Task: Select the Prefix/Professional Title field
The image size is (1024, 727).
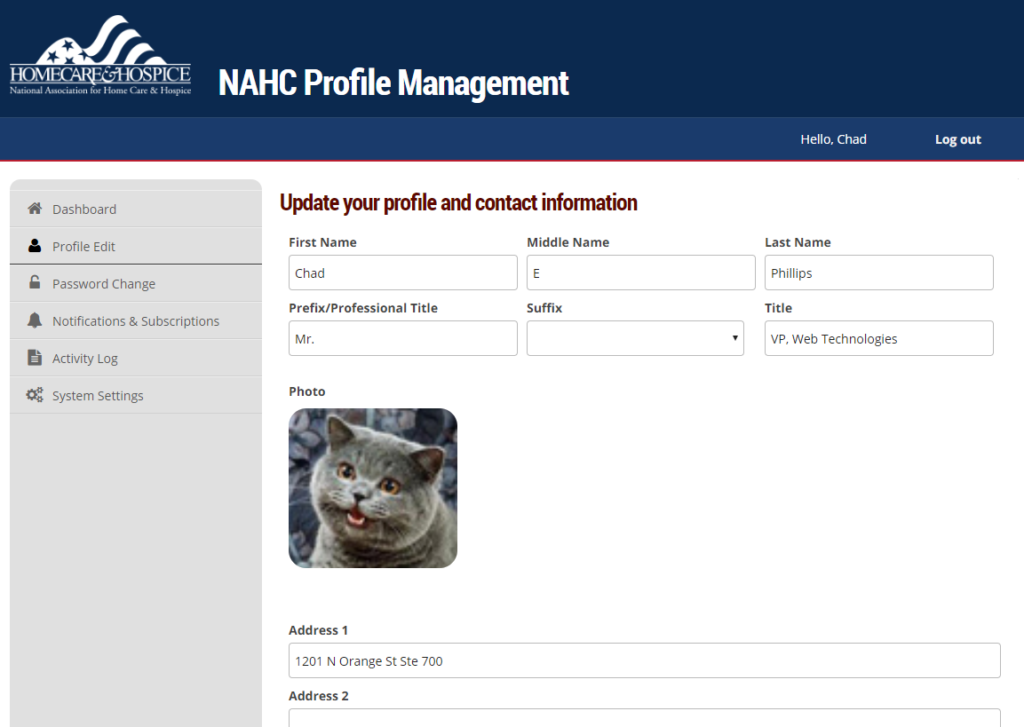Action: click(x=403, y=339)
